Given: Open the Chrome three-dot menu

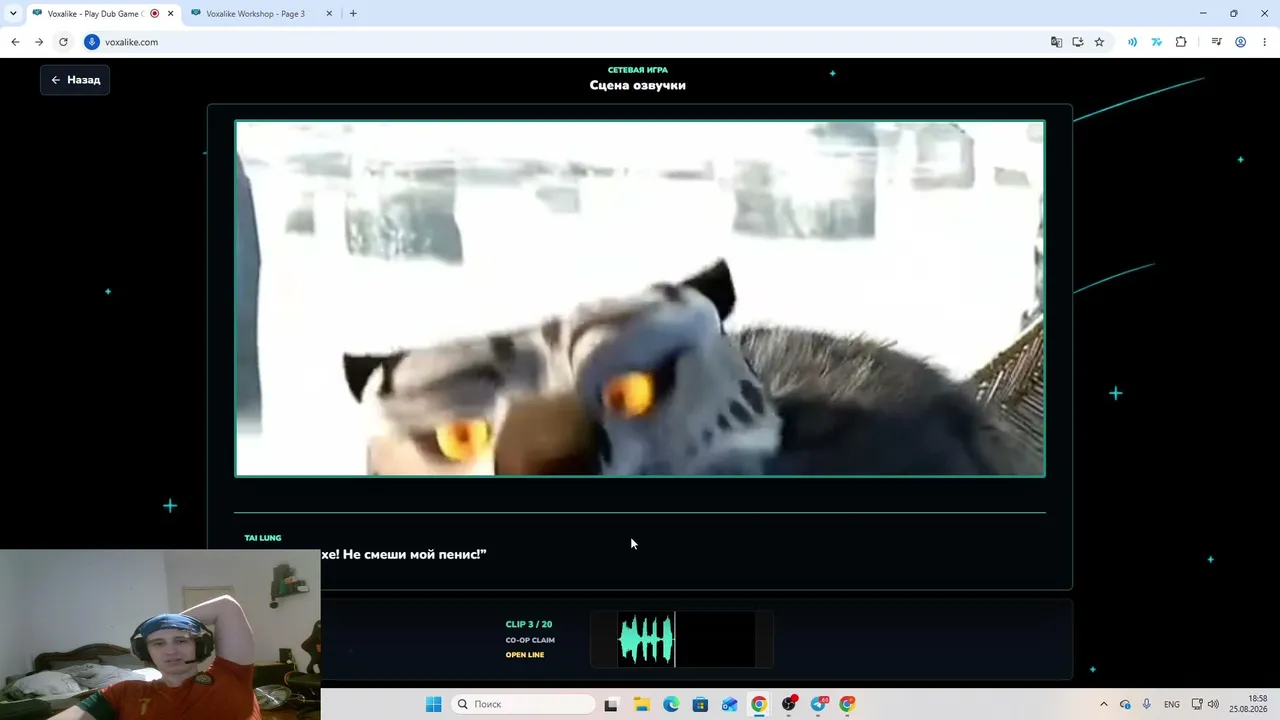Looking at the screenshot, I should tap(1265, 42).
